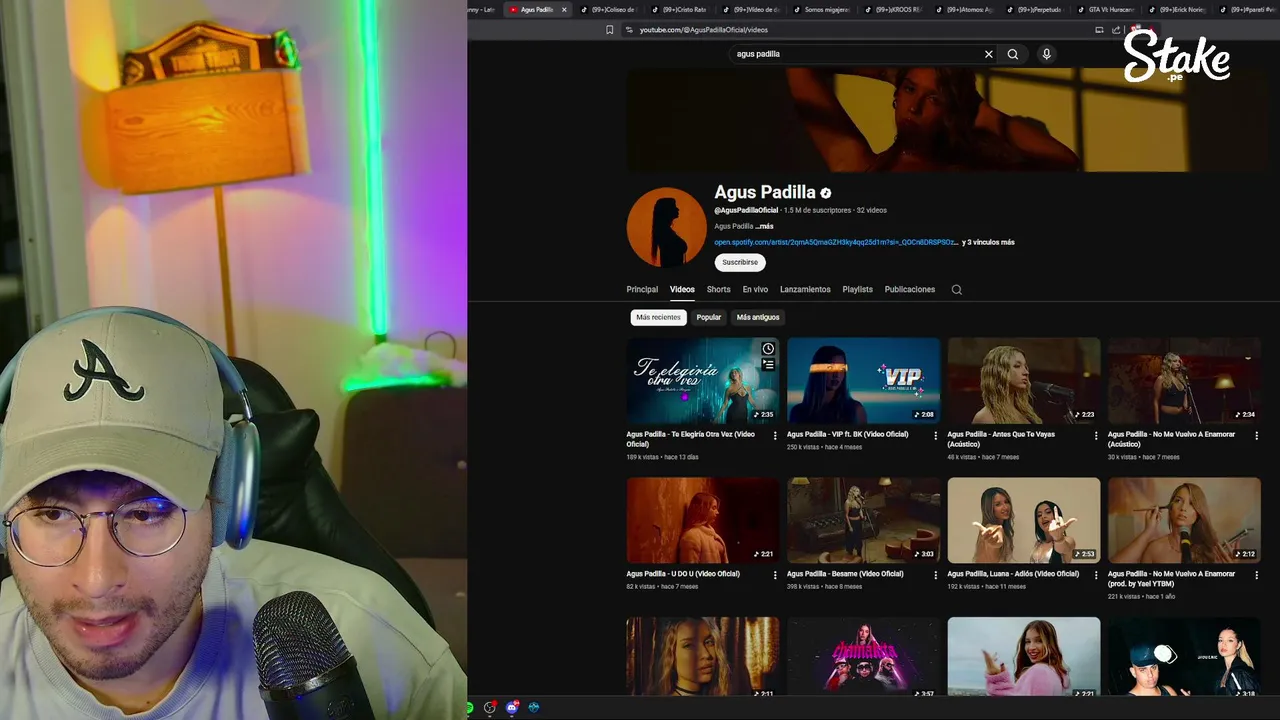Play the Adiós video thumbnail

(1024, 520)
